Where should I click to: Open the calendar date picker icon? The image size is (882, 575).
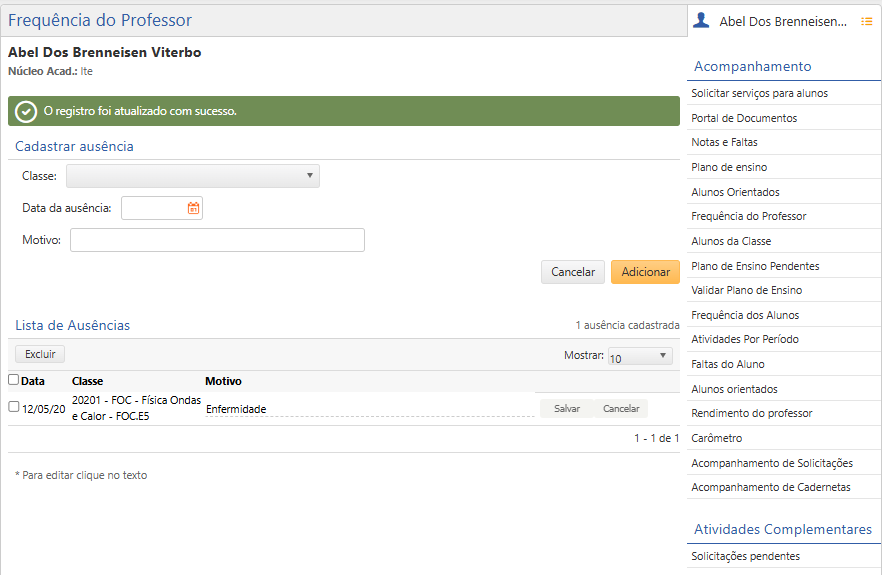point(193,208)
